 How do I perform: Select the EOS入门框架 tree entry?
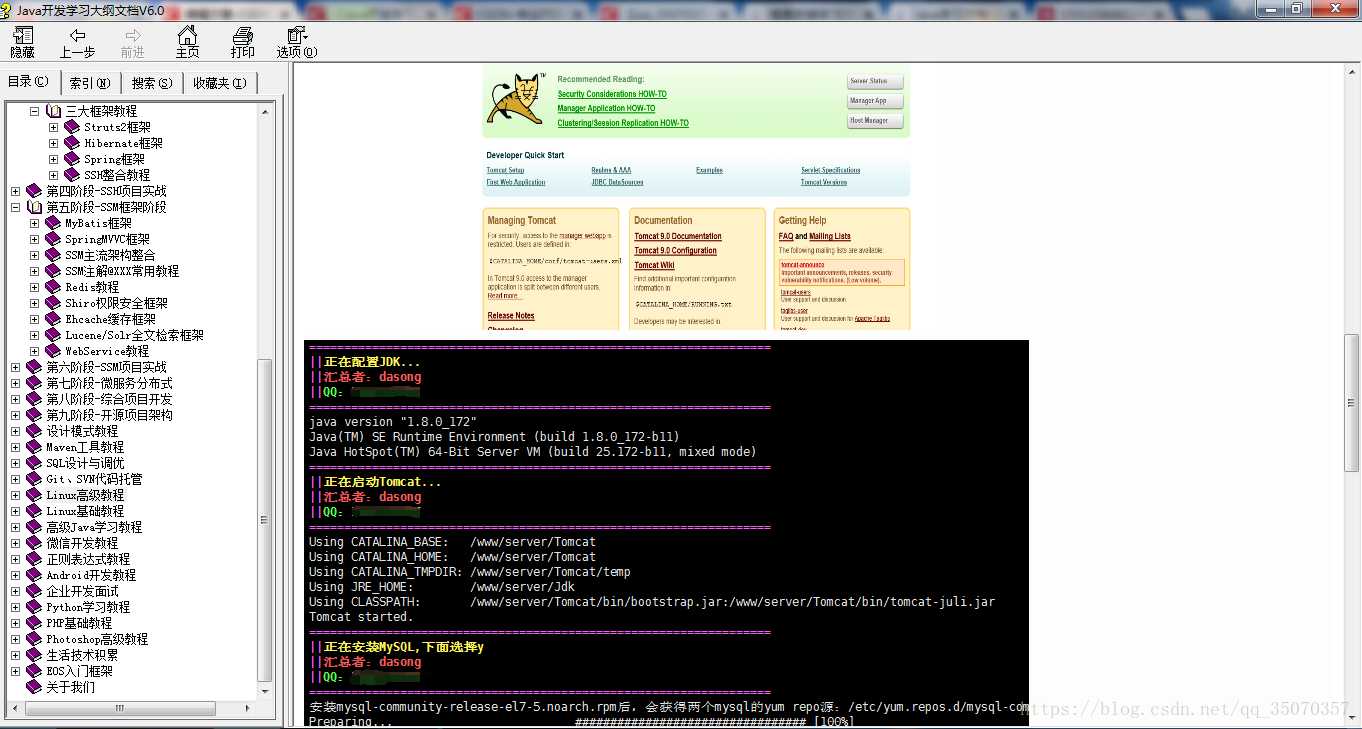tap(79, 671)
